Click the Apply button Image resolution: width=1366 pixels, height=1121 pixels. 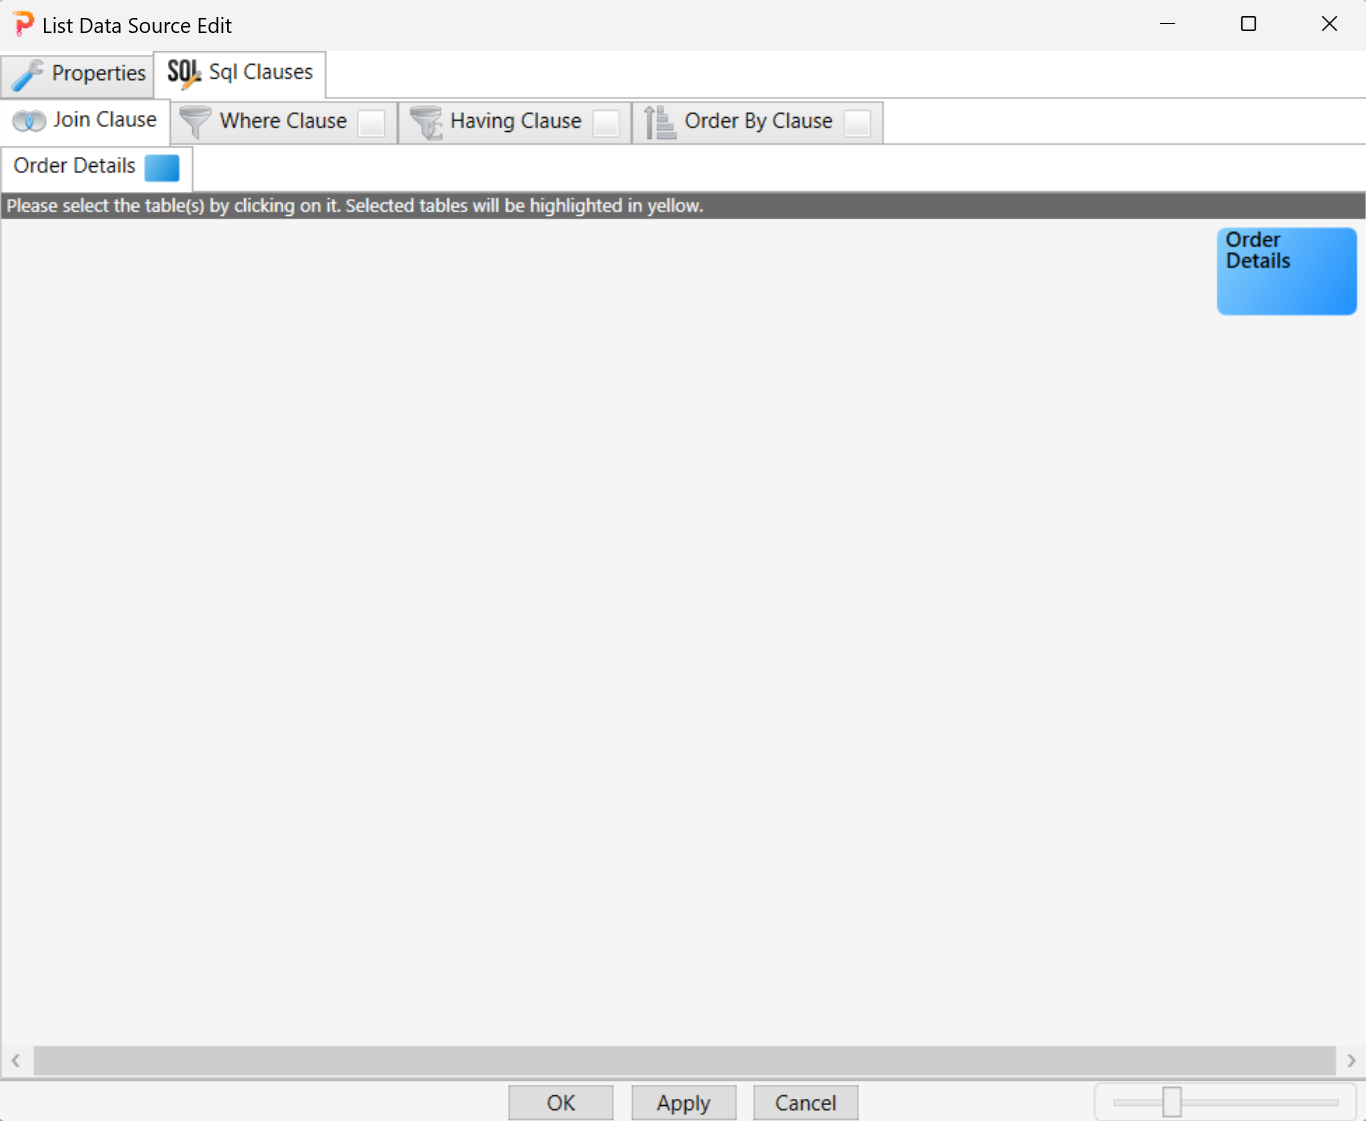684,1103
